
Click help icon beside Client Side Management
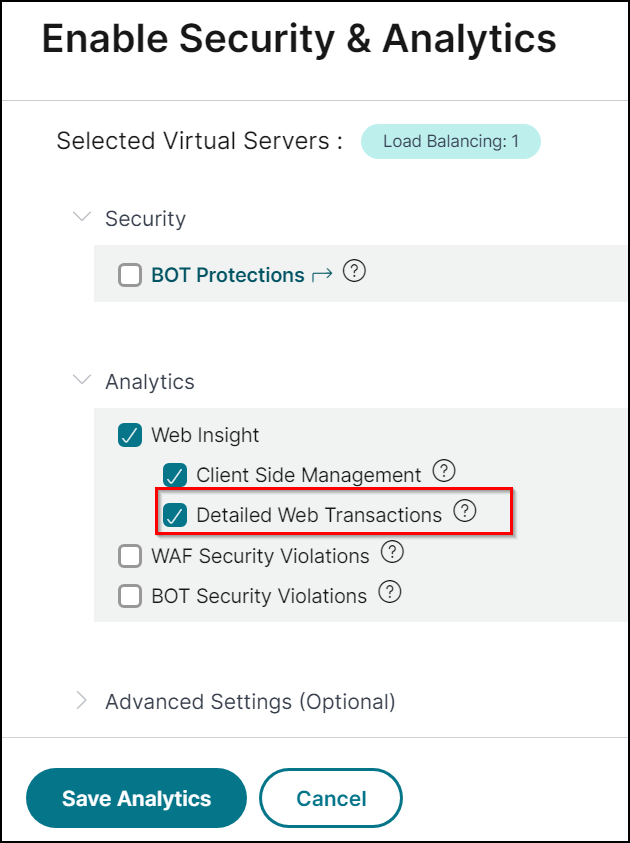click(x=444, y=471)
